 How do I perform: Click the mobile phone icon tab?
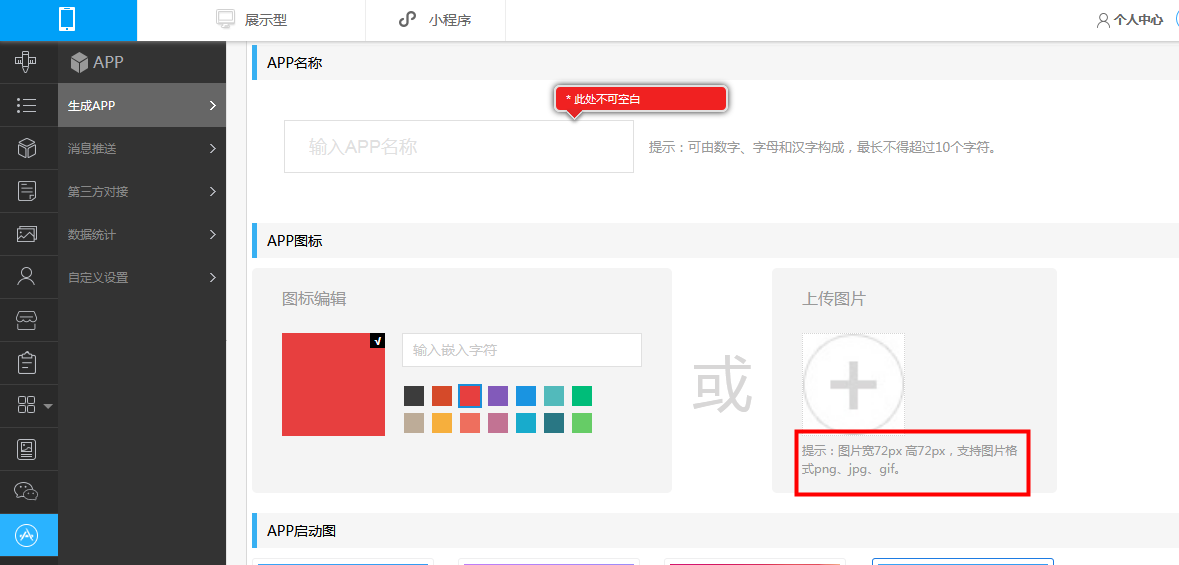pyautogui.click(x=68, y=20)
